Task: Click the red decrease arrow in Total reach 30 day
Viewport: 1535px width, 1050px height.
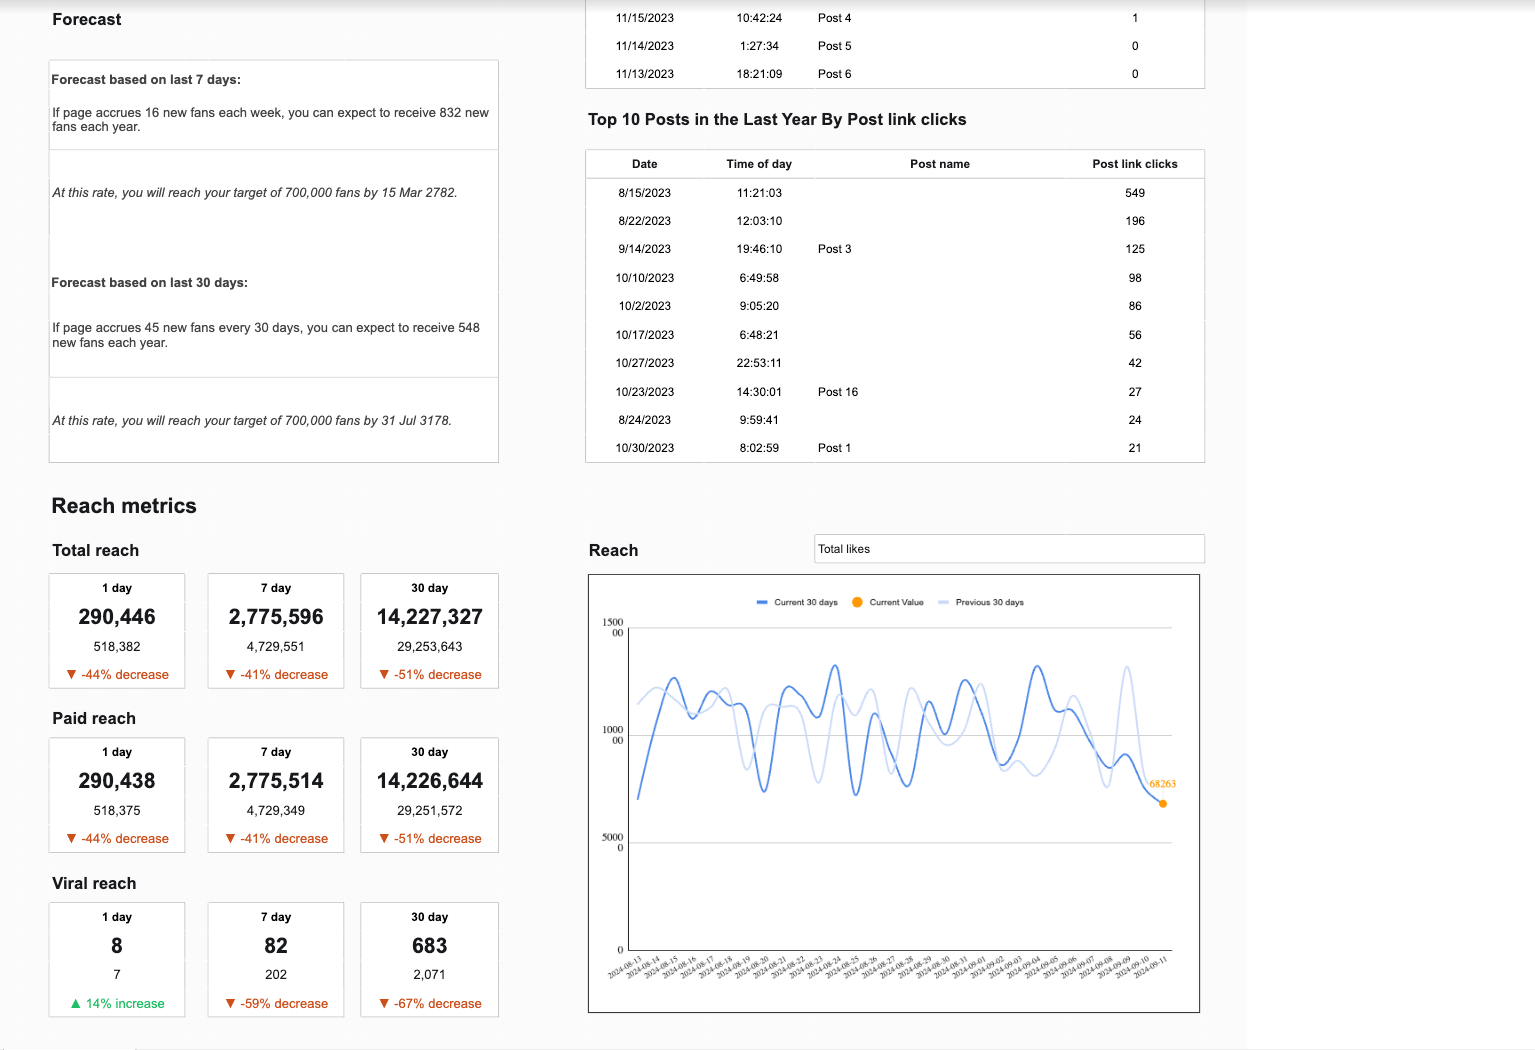Action: (x=384, y=674)
